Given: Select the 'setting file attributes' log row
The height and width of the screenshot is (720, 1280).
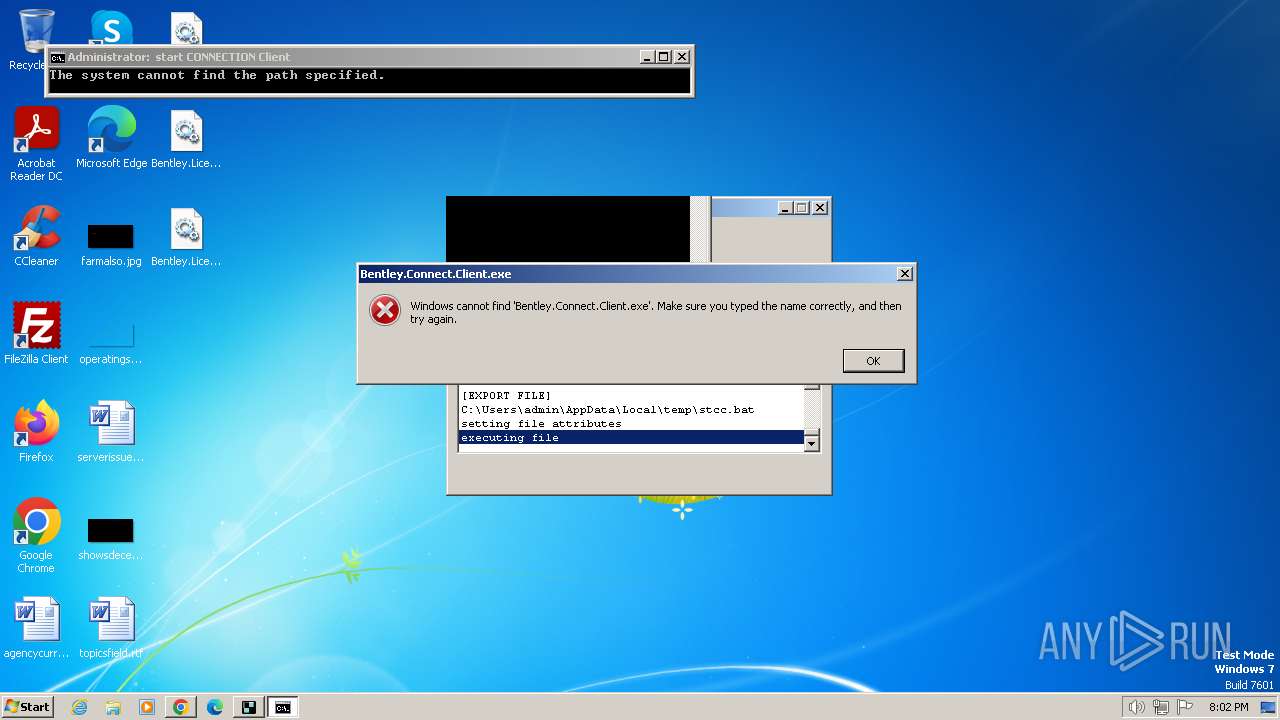Looking at the screenshot, I should (x=631, y=424).
